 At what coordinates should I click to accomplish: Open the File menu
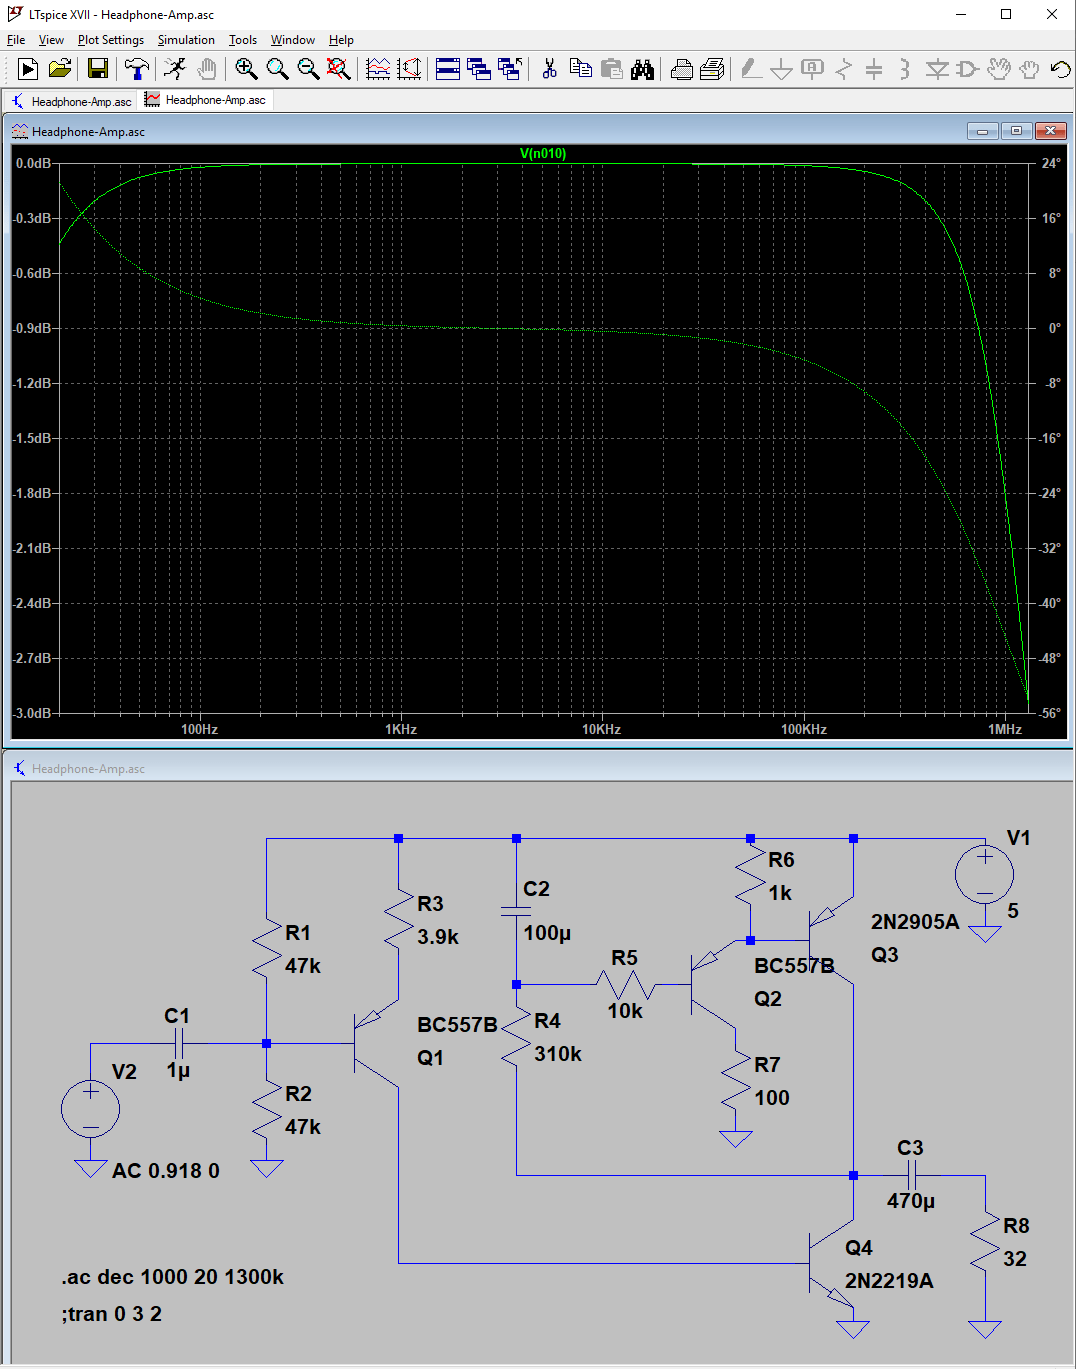[16, 40]
